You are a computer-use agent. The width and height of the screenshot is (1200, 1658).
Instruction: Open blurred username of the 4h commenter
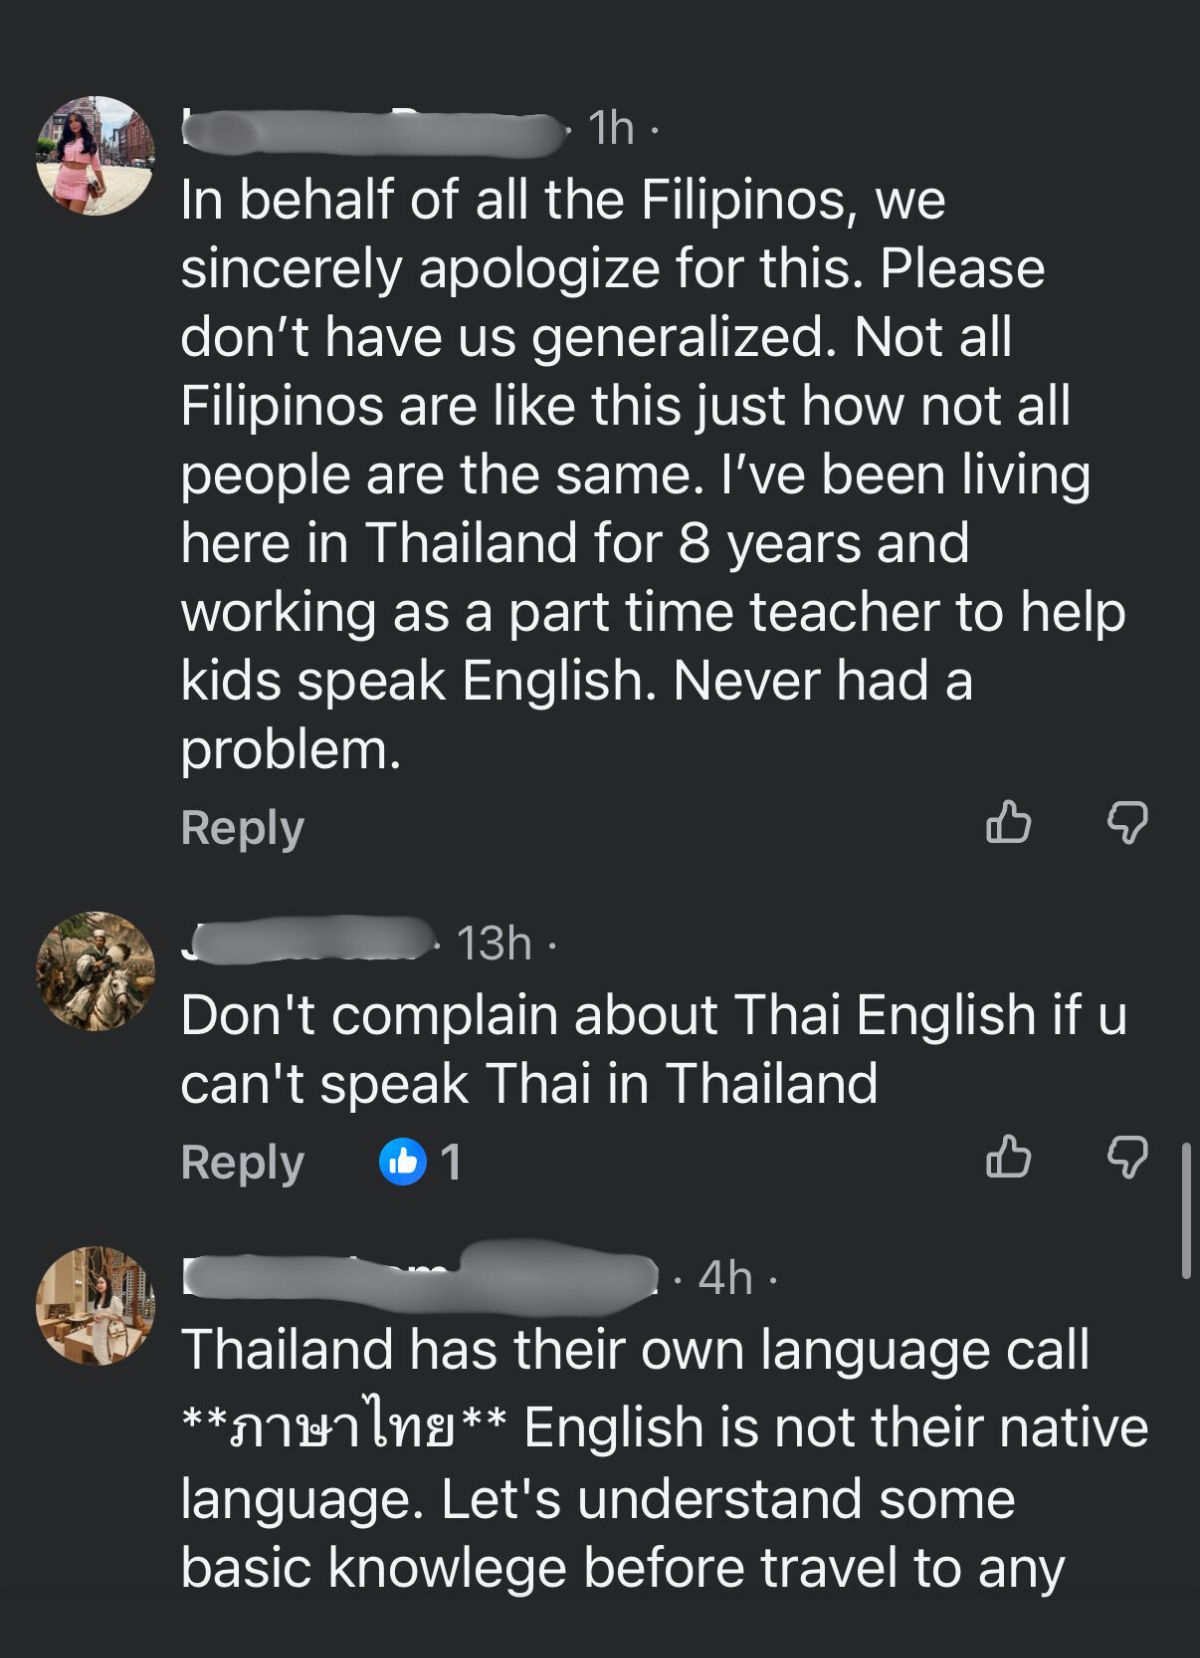tap(420, 1279)
